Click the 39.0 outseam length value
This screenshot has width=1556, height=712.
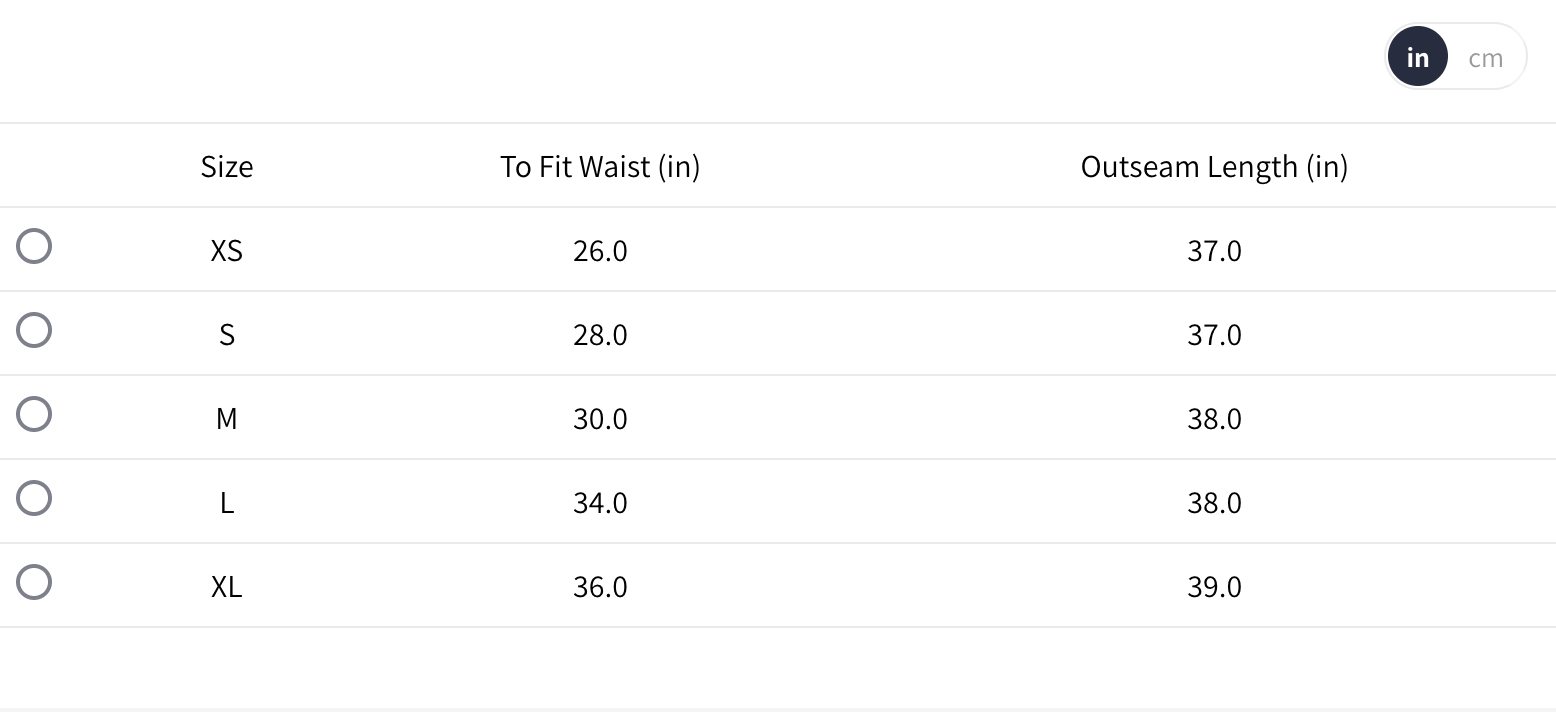(1214, 586)
